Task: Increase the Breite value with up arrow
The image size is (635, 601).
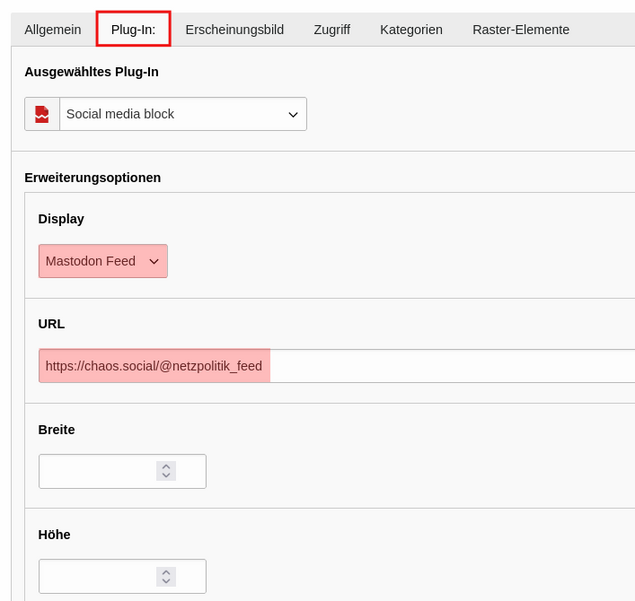Action: point(166,466)
